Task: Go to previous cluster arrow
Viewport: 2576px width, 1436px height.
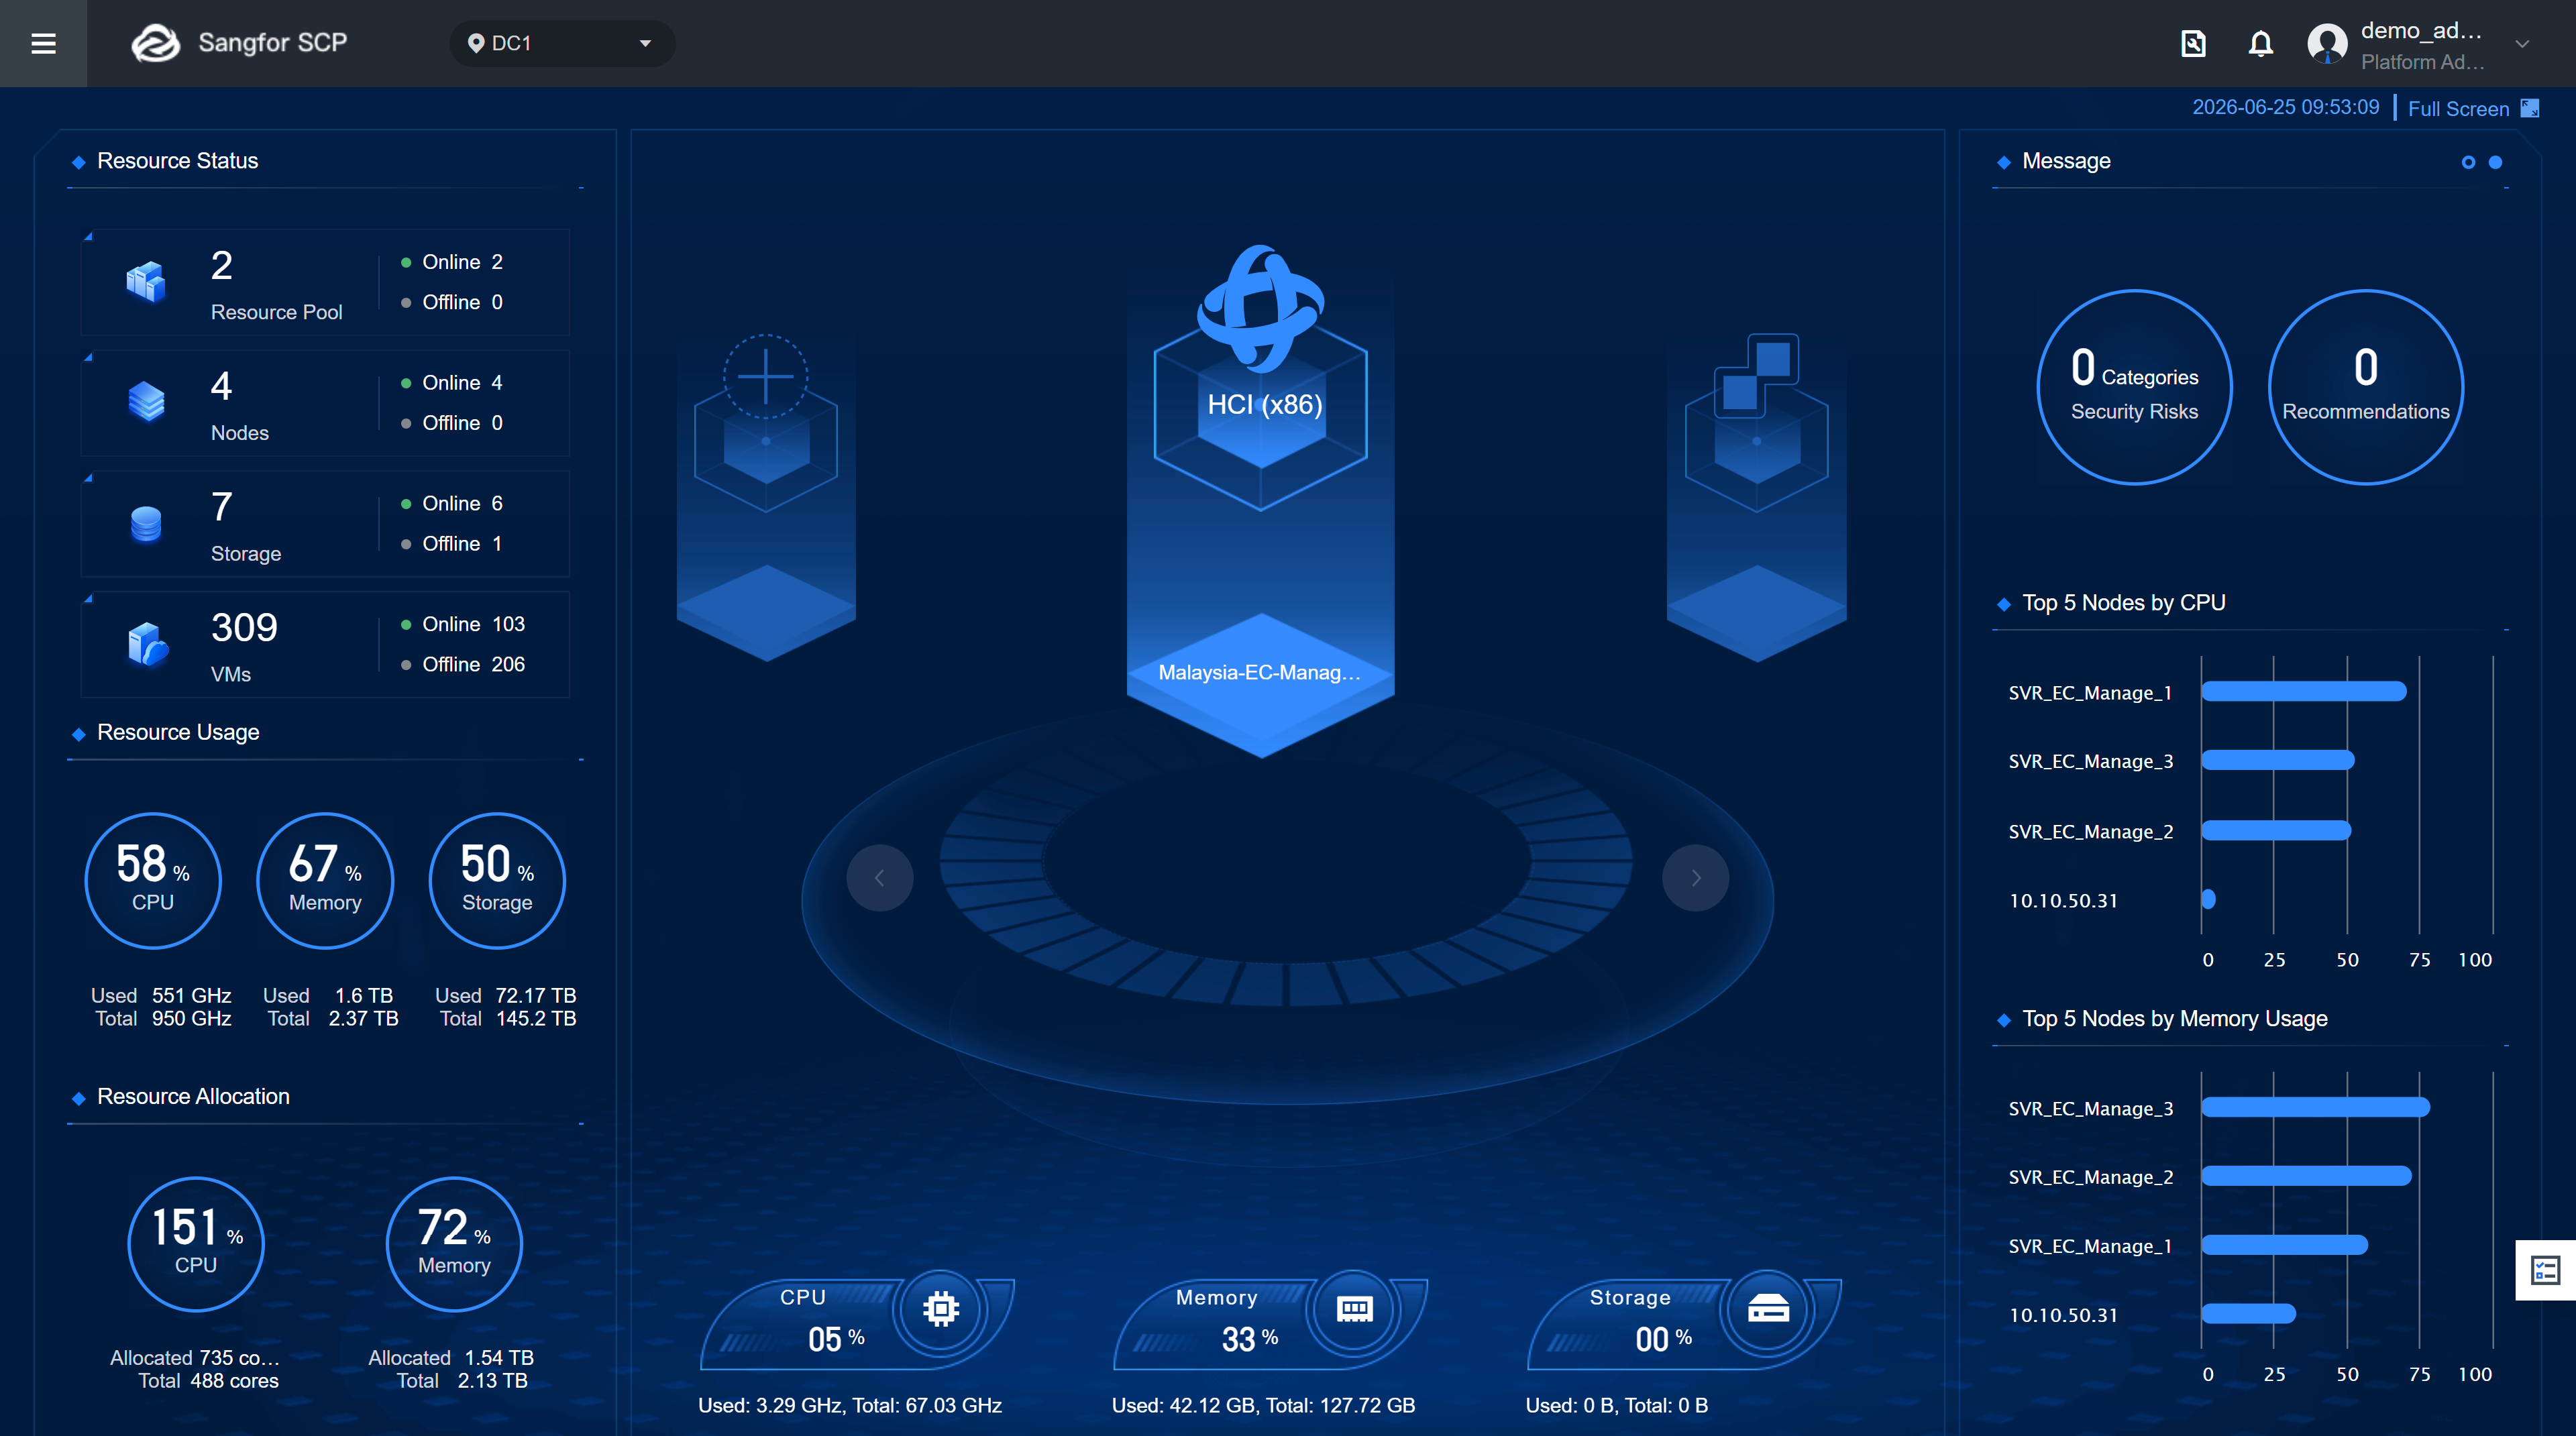Action: coord(880,878)
